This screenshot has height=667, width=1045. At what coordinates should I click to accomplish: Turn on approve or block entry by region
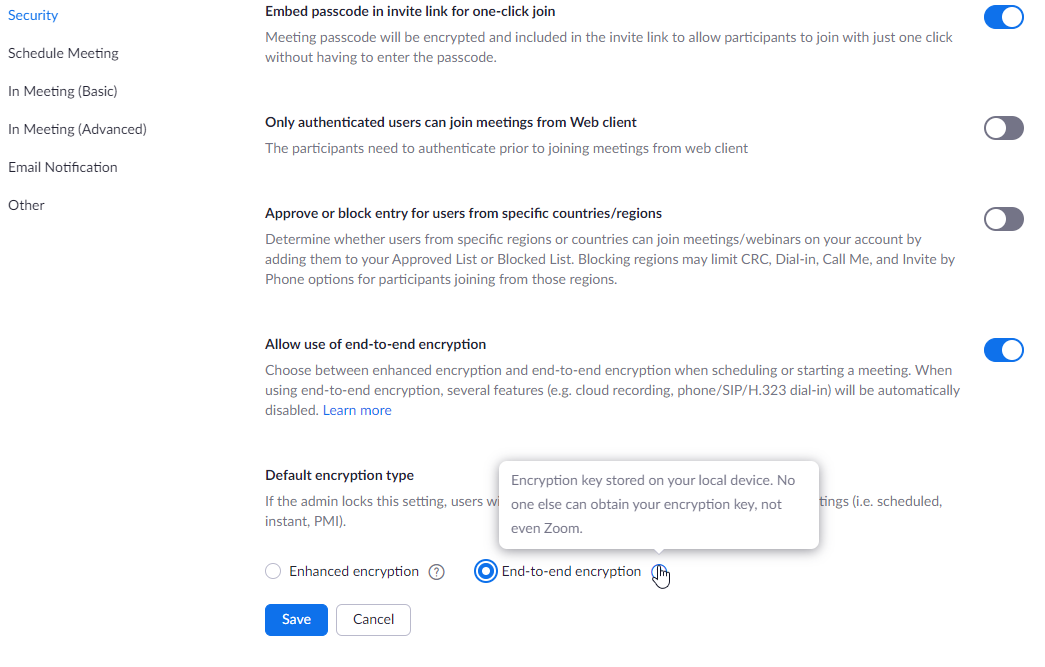[x=1003, y=219]
